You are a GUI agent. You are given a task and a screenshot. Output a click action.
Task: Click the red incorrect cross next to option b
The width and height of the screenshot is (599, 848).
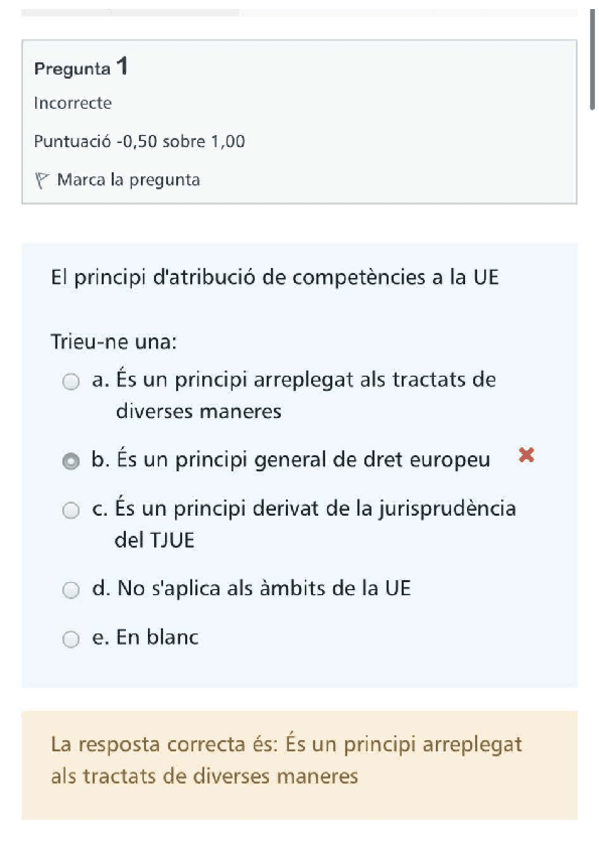(x=527, y=453)
